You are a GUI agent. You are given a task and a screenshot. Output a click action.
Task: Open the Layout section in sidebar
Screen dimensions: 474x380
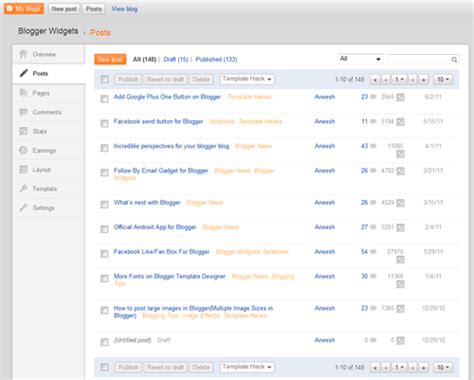pyautogui.click(x=49, y=170)
